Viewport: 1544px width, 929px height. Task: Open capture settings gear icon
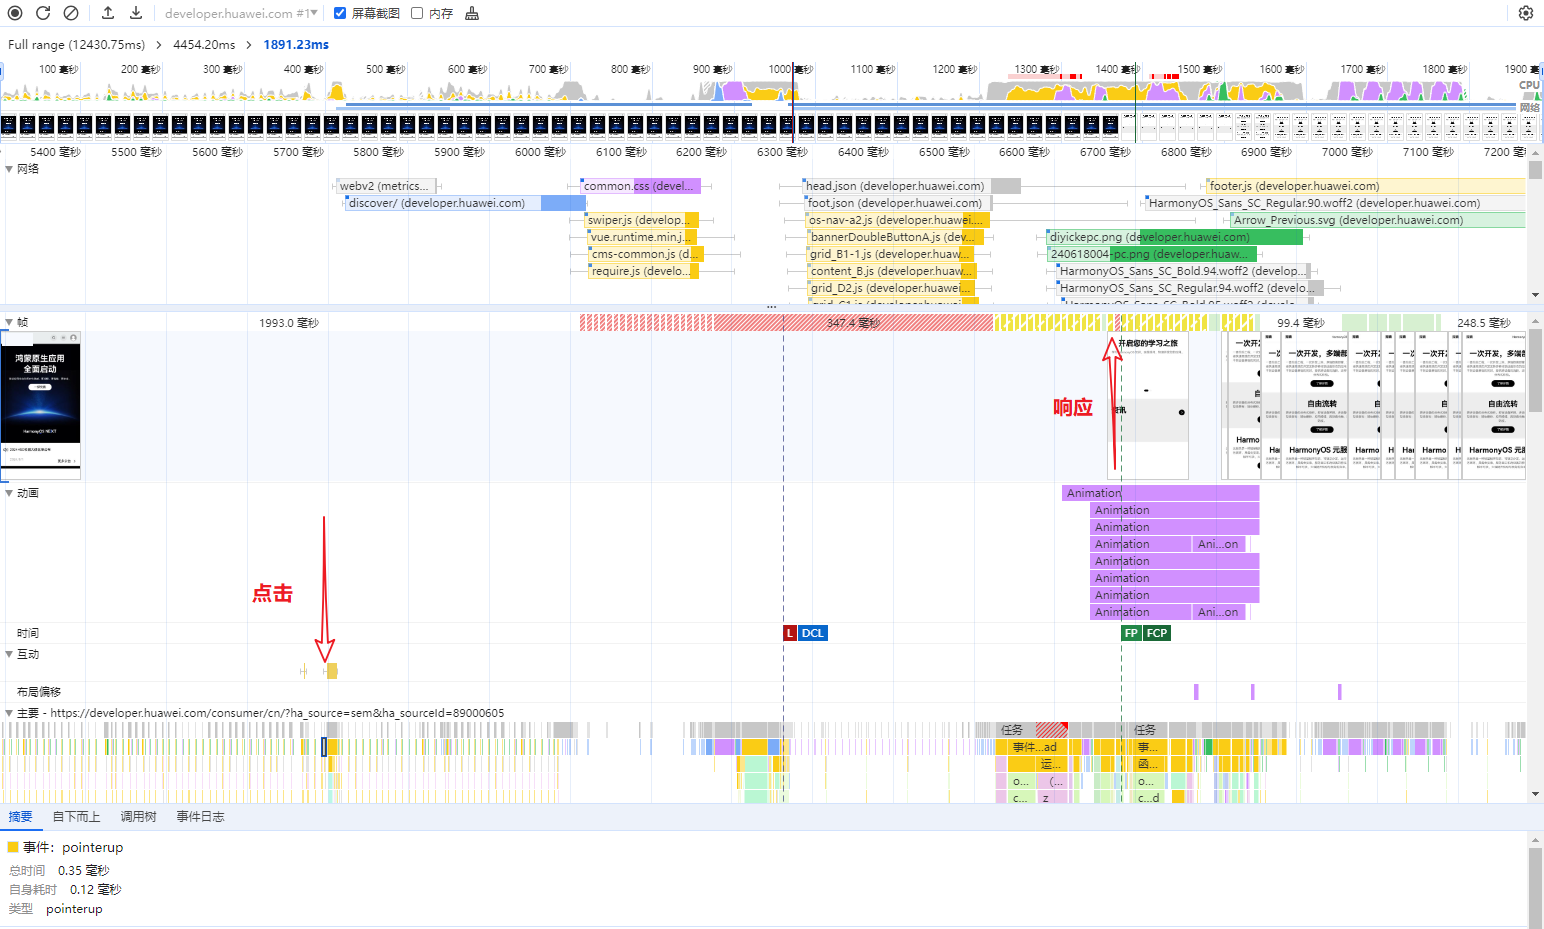1525,13
